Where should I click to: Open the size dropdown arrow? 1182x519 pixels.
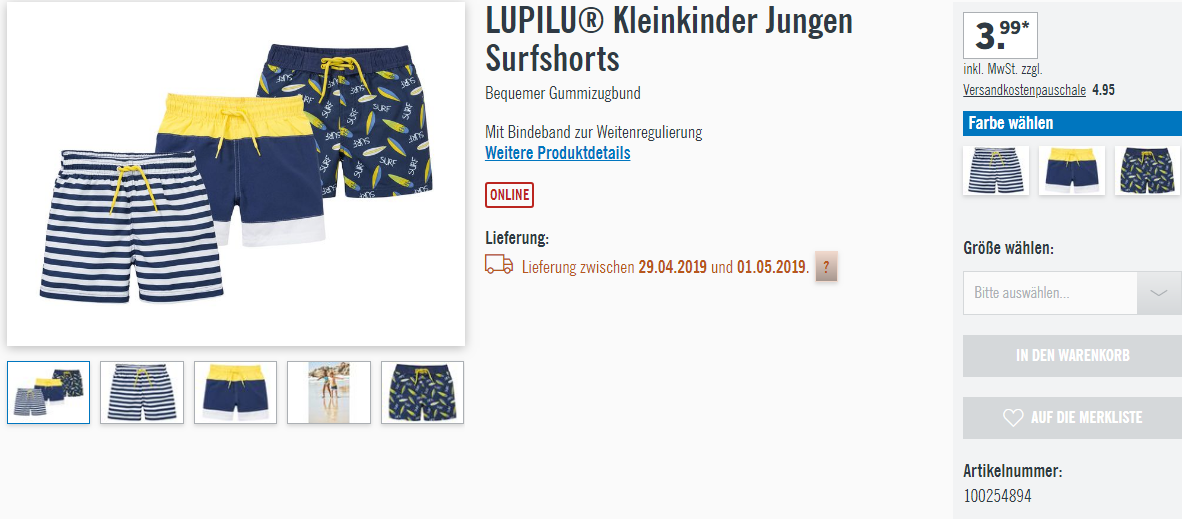(x=1159, y=293)
